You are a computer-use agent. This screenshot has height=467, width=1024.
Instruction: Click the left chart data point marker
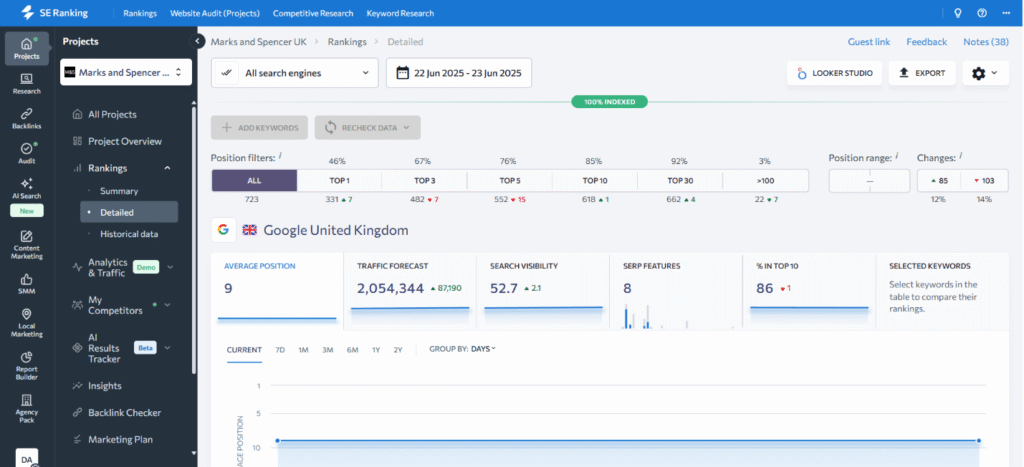(278, 441)
